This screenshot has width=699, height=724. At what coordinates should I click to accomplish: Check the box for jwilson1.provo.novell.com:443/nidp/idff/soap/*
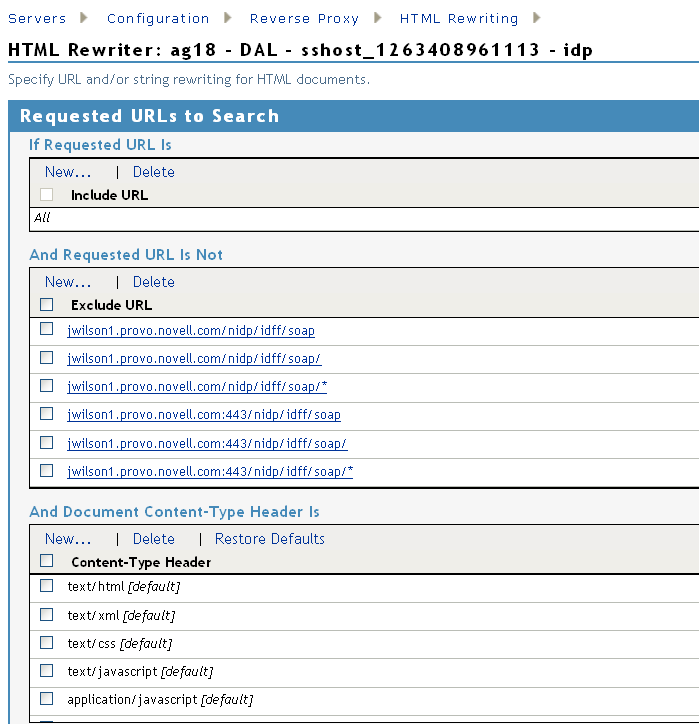pyautogui.click(x=46, y=471)
